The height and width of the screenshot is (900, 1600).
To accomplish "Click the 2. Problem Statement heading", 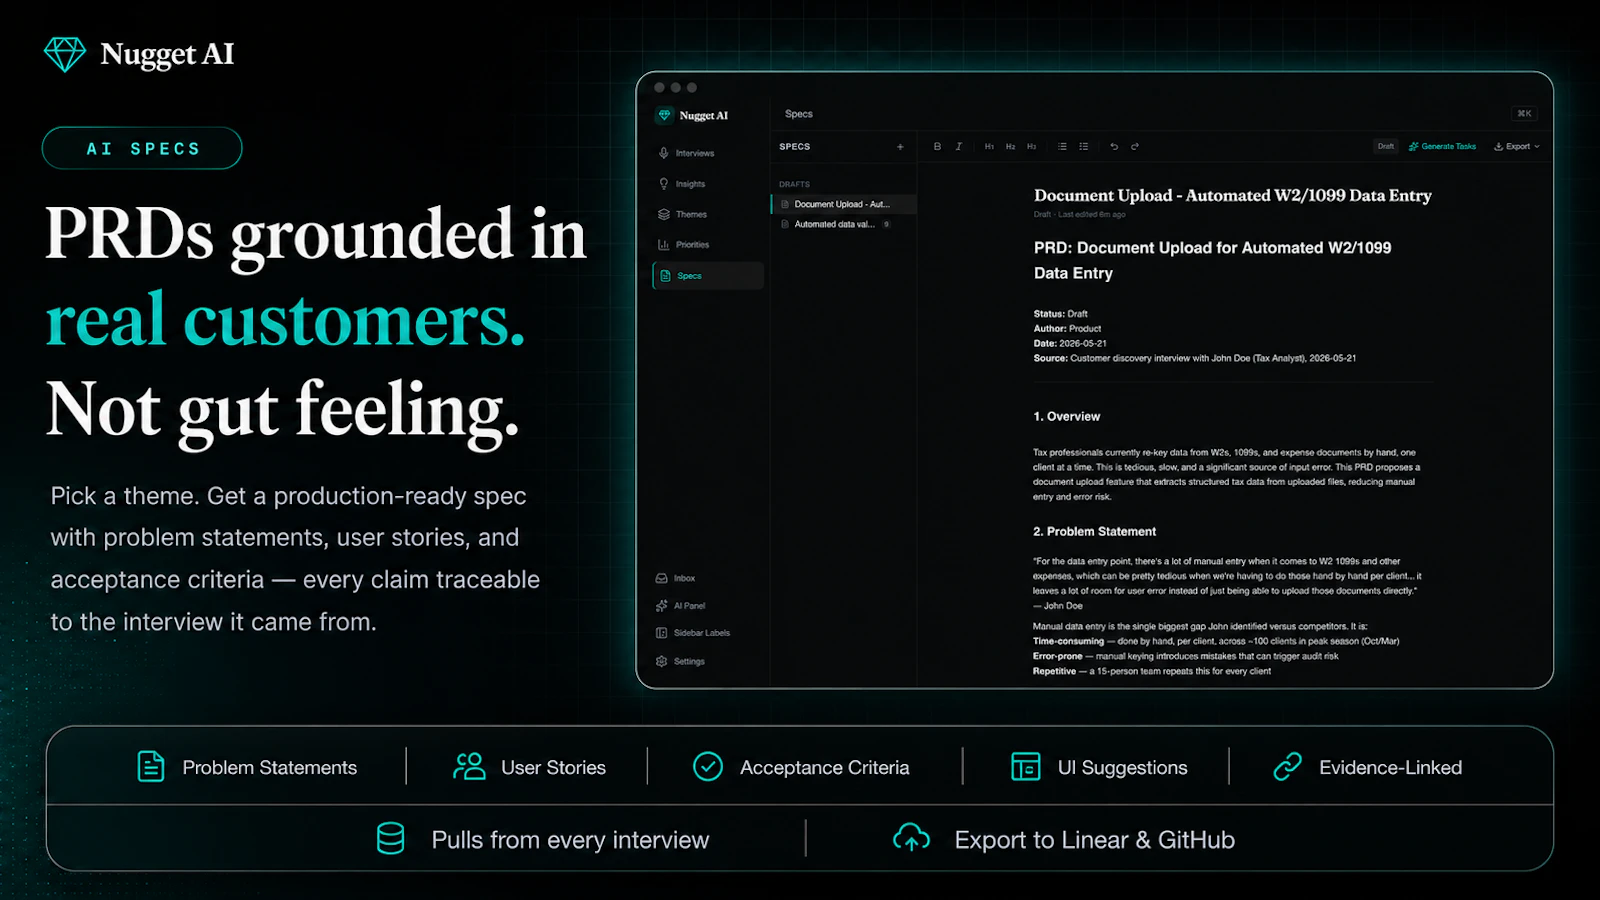I will 1094,531.
